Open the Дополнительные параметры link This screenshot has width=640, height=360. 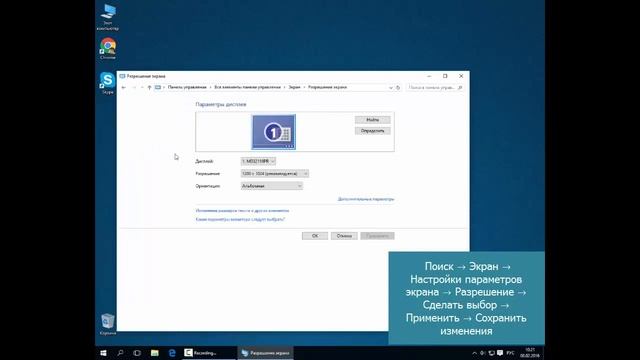[x=366, y=199]
